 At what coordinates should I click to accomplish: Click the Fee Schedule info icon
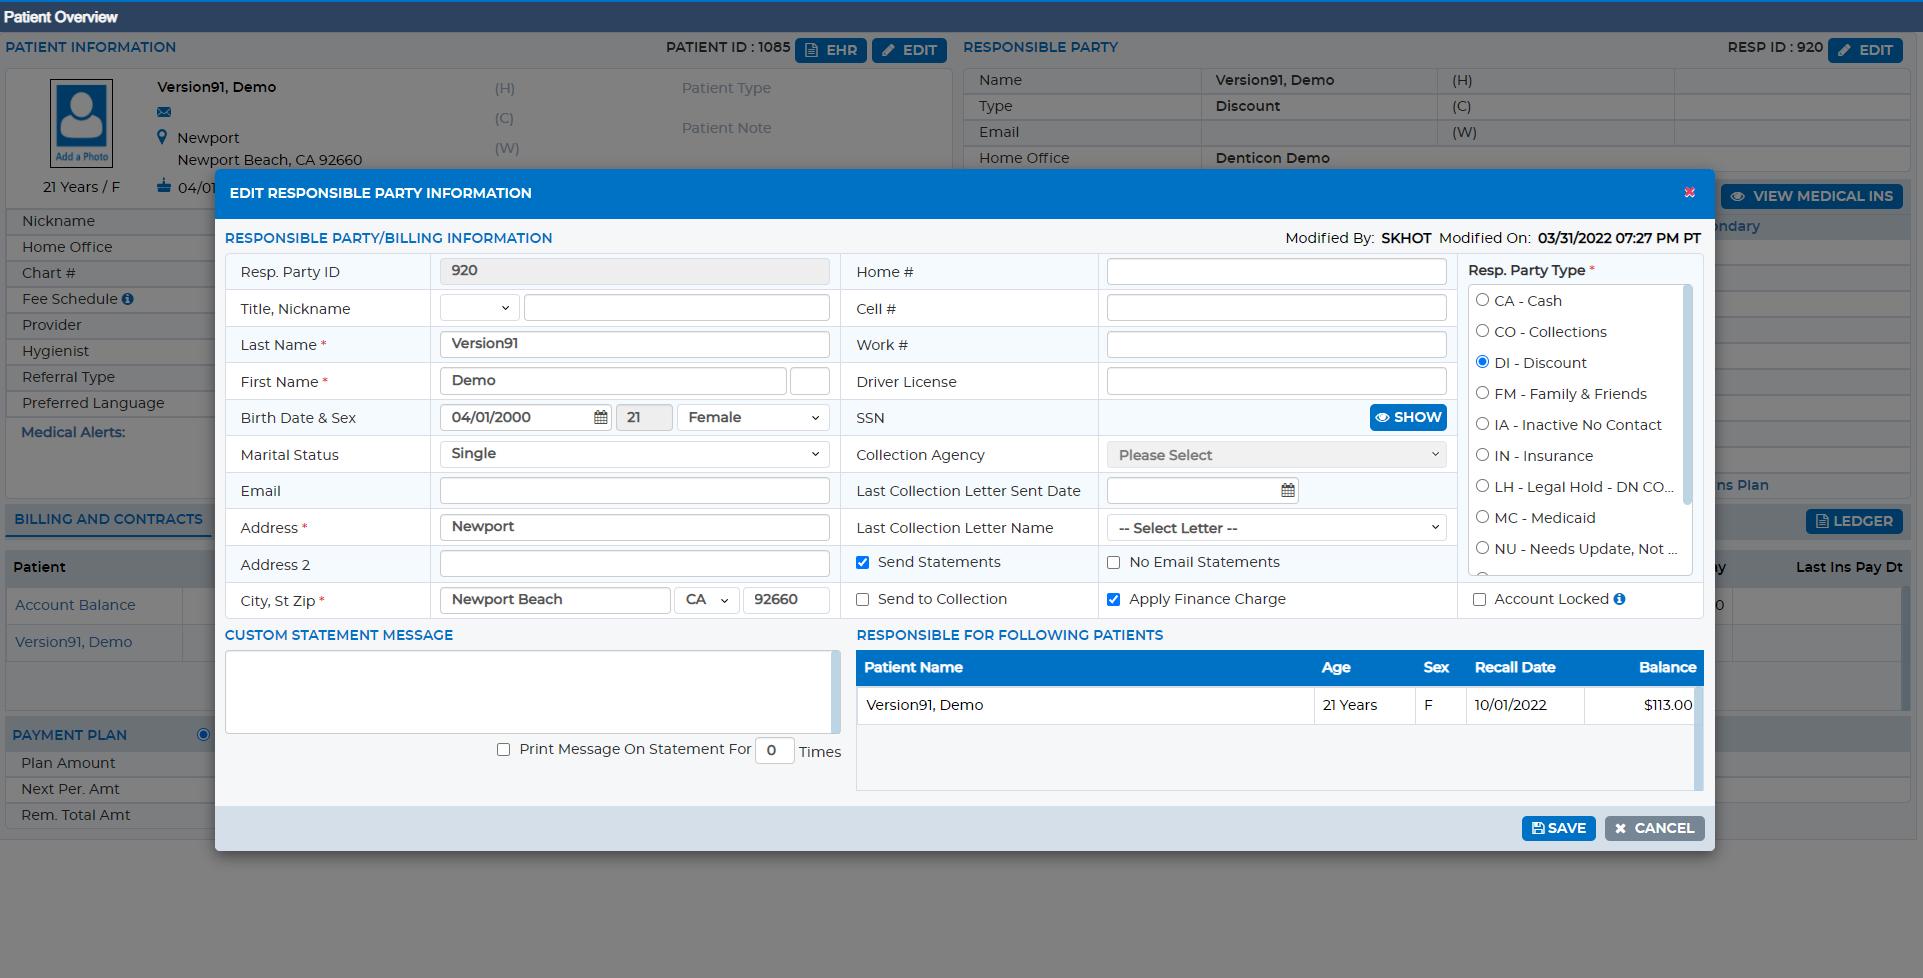(x=128, y=299)
